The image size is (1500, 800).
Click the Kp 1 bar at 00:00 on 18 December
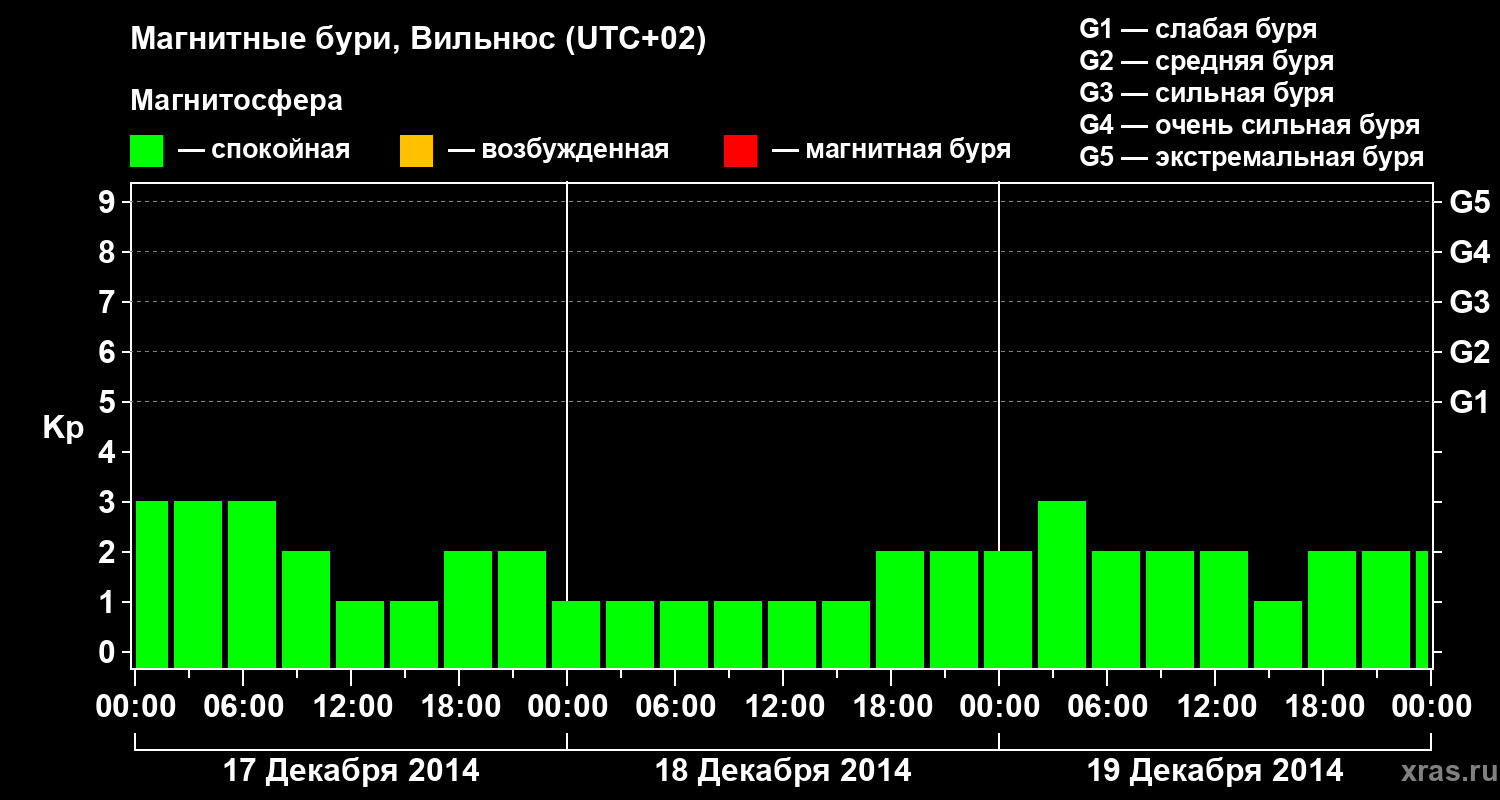click(576, 634)
